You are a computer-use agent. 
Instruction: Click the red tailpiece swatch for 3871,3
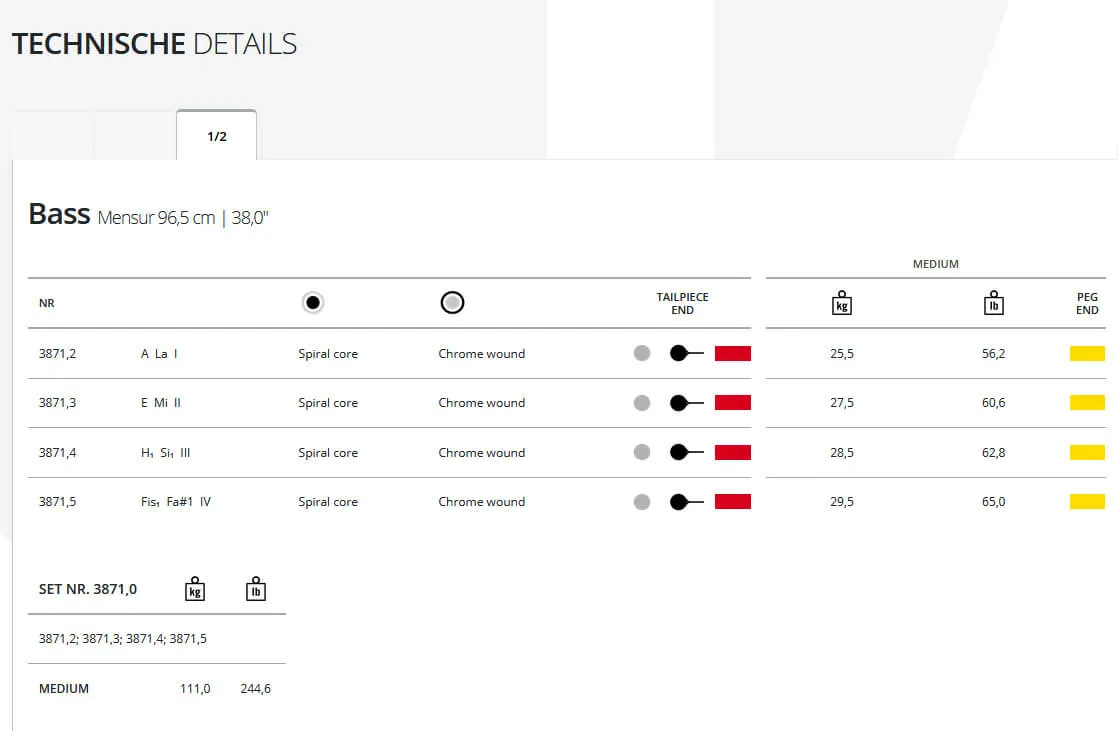coord(732,403)
